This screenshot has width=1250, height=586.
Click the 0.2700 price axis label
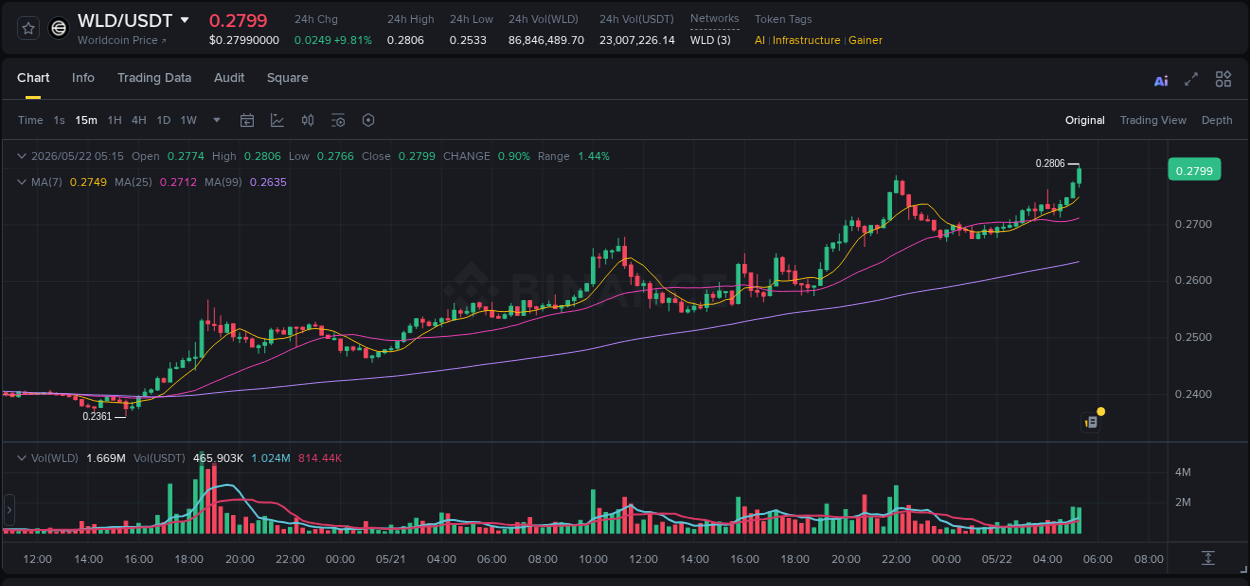(x=1193, y=224)
